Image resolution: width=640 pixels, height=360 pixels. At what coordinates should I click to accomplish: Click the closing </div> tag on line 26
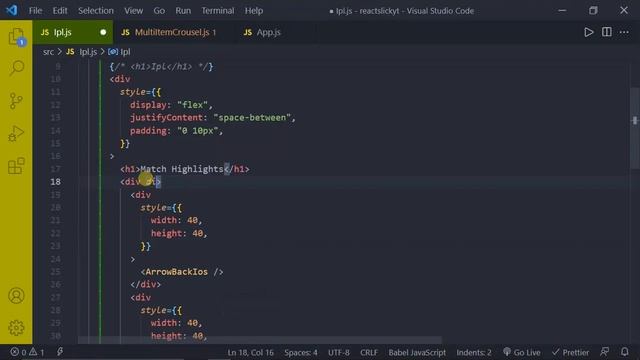coord(146,284)
